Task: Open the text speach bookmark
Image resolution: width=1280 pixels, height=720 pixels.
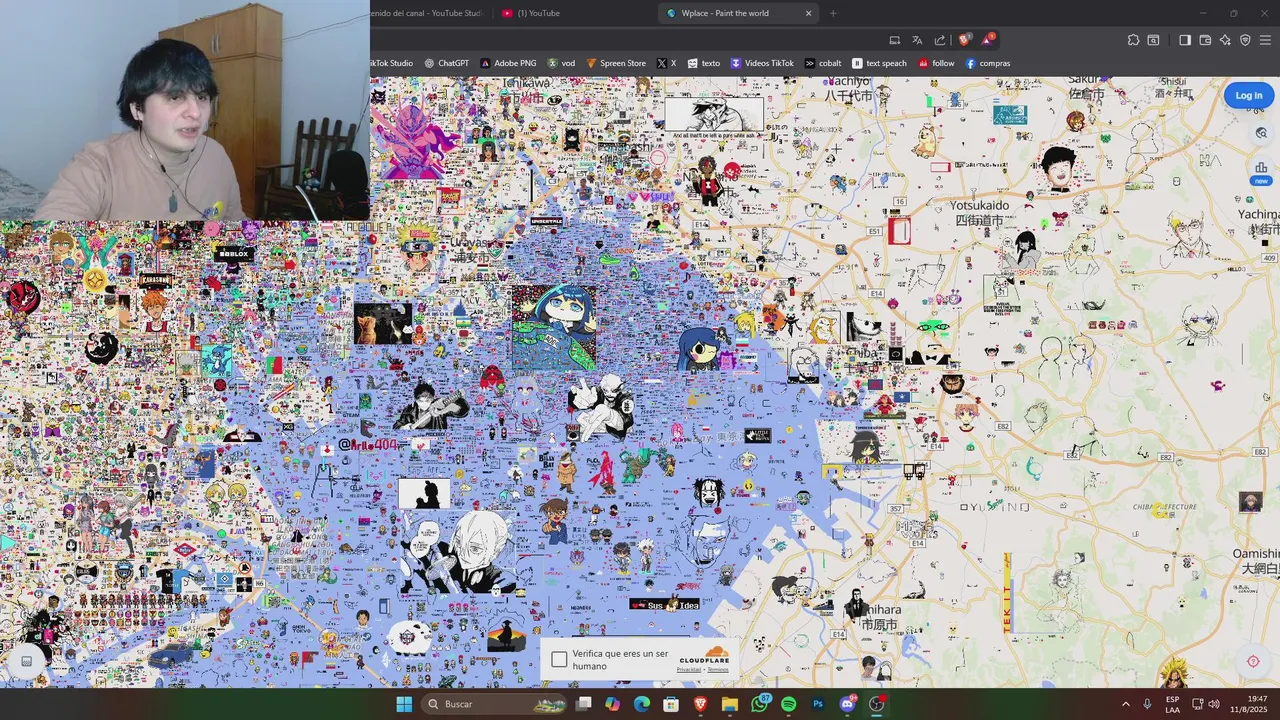Action: 879,63
